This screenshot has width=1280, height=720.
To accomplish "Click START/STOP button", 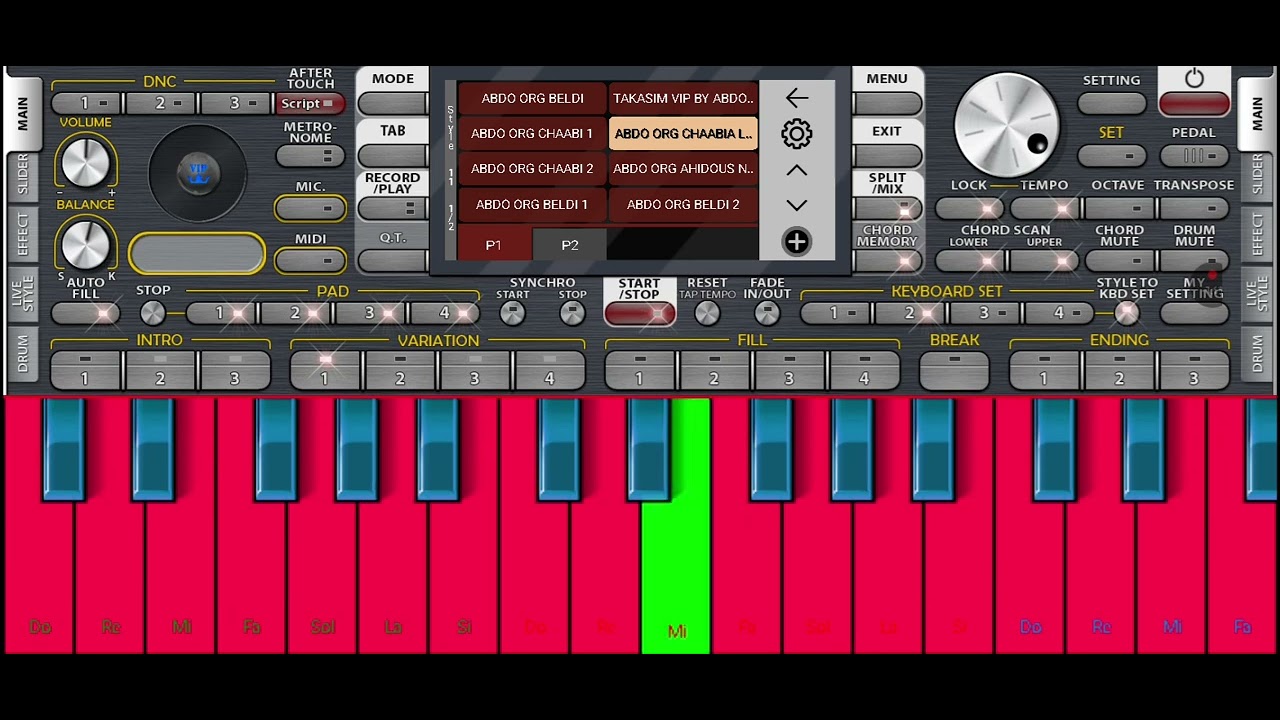I will pyautogui.click(x=639, y=313).
